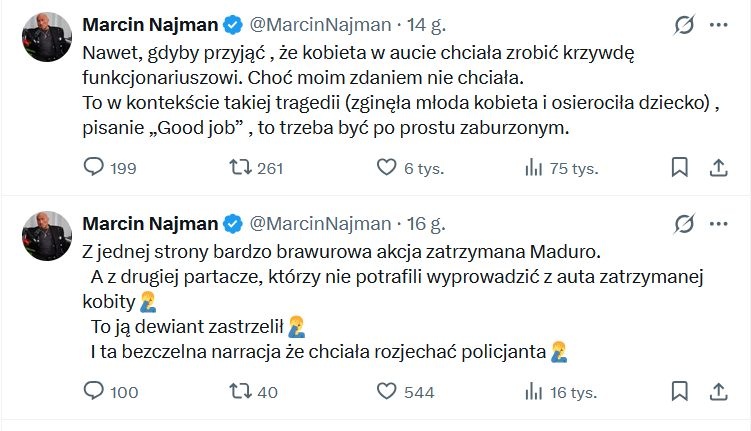Image resolution: width=751 pixels, height=431 pixels.
Task: View analytics showing 75 tys. views
Action: click(534, 167)
